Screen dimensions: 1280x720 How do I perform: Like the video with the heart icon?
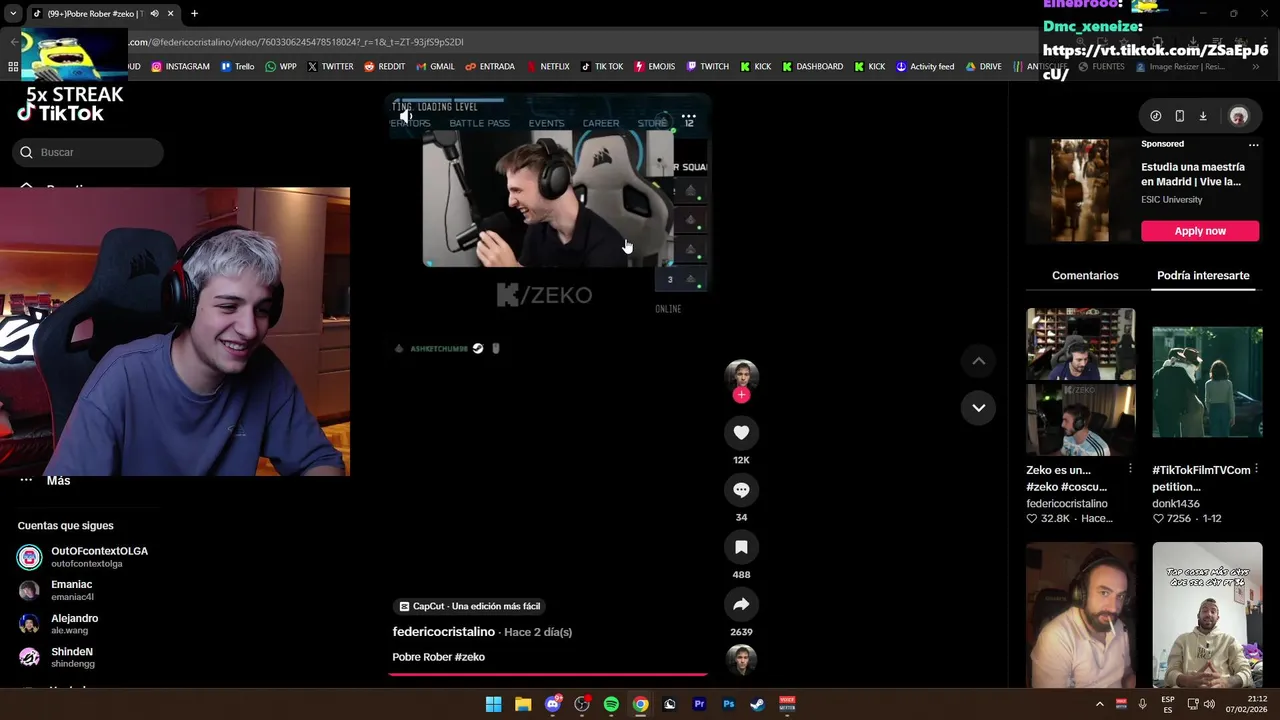[741, 432]
